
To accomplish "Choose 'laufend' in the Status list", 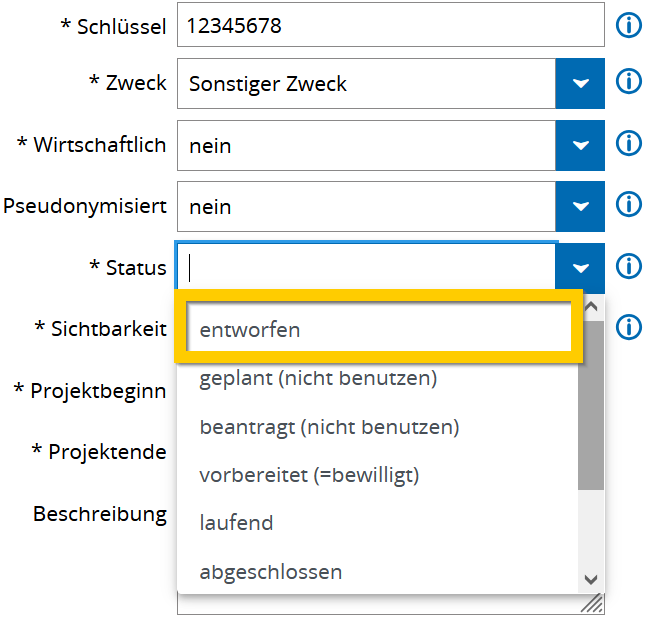I will point(378,523).
